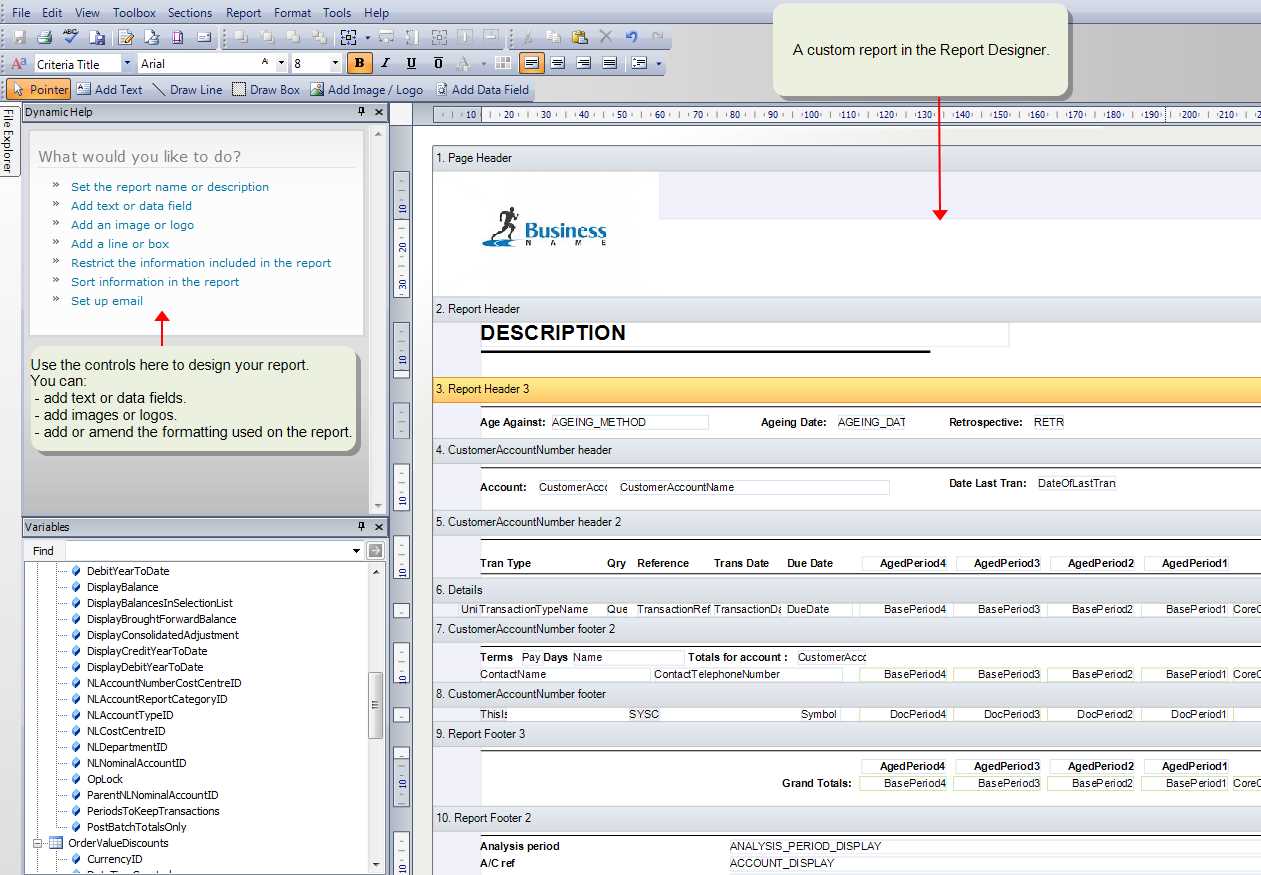
Task: Open the select-all objects tool icon
Action: (348, 37)
